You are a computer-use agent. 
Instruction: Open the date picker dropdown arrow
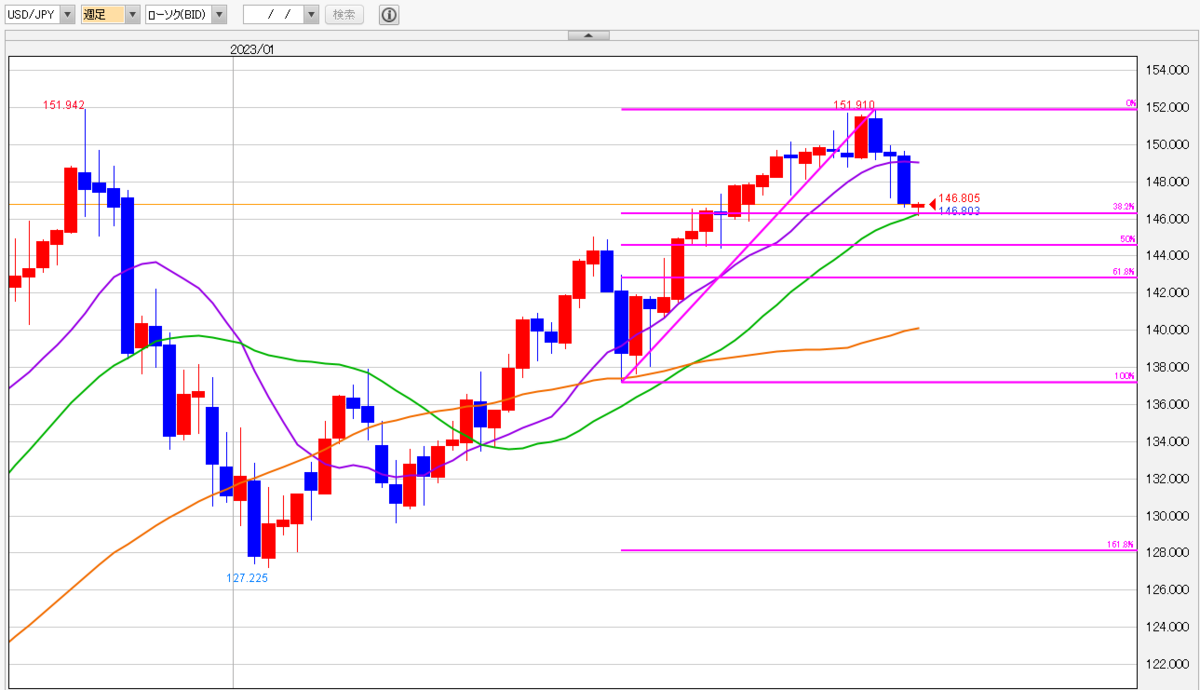click(x=311, y=15)
